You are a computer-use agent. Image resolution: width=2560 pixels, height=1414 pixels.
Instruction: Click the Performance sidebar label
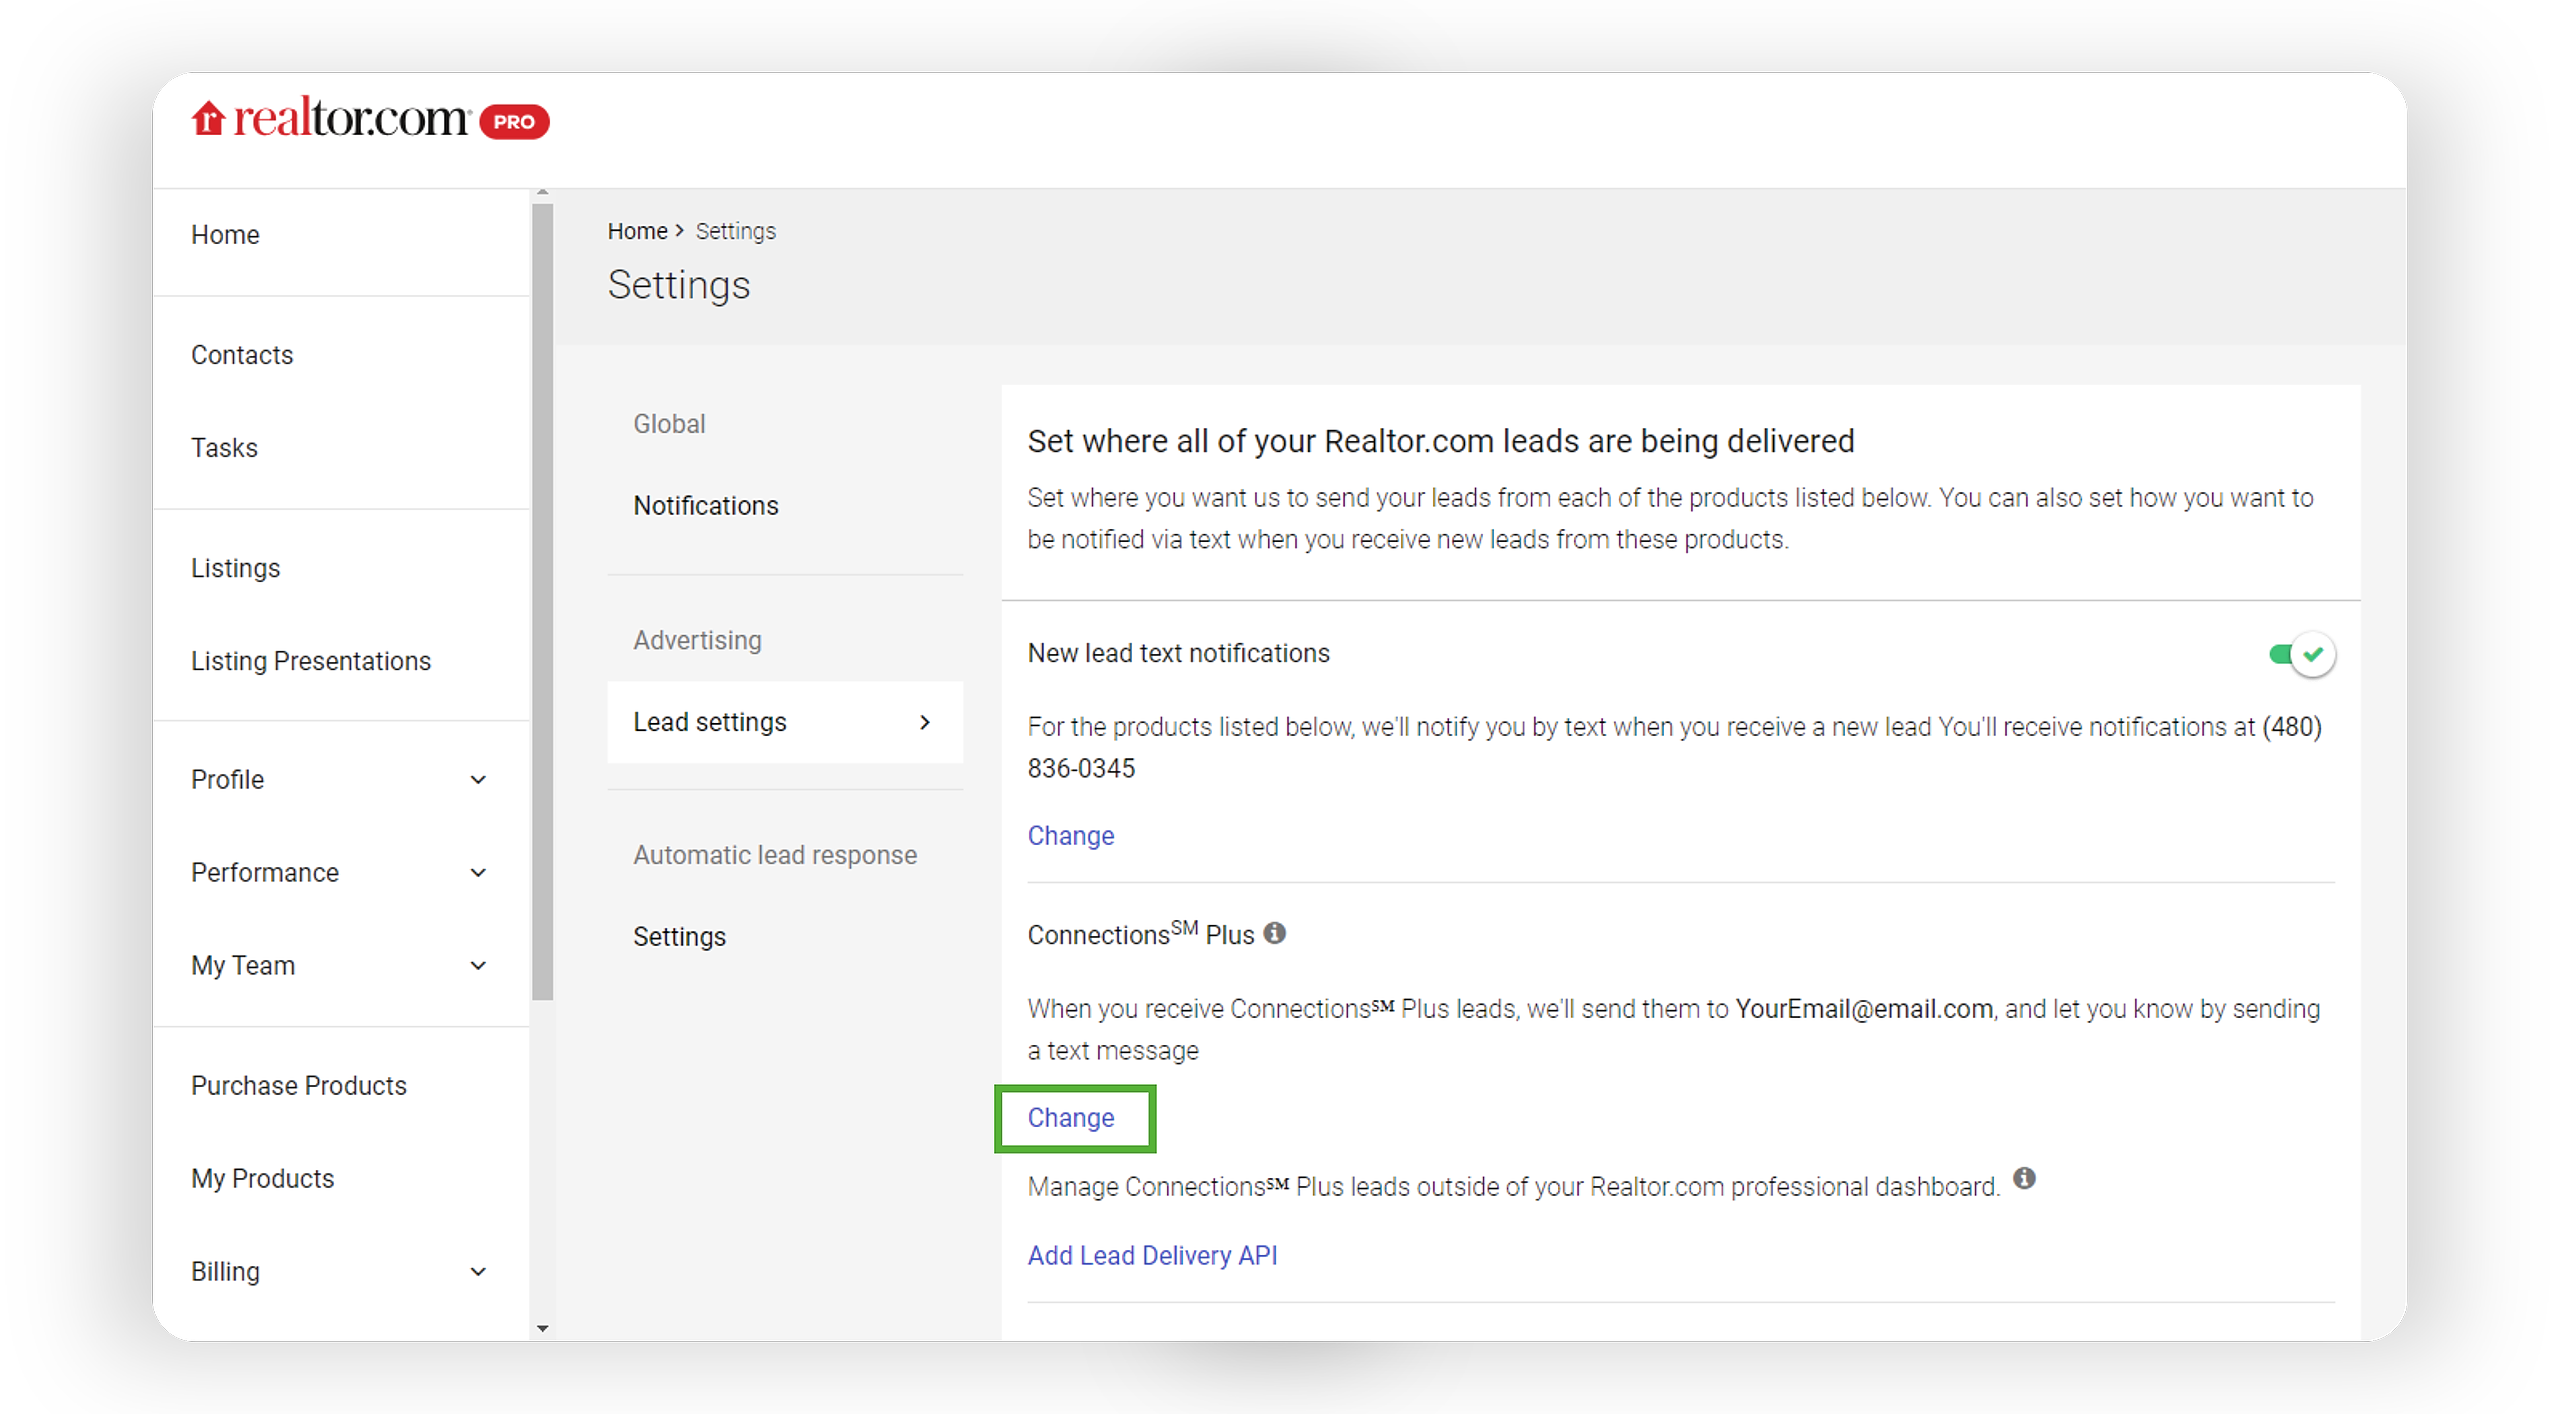(265, 873)
